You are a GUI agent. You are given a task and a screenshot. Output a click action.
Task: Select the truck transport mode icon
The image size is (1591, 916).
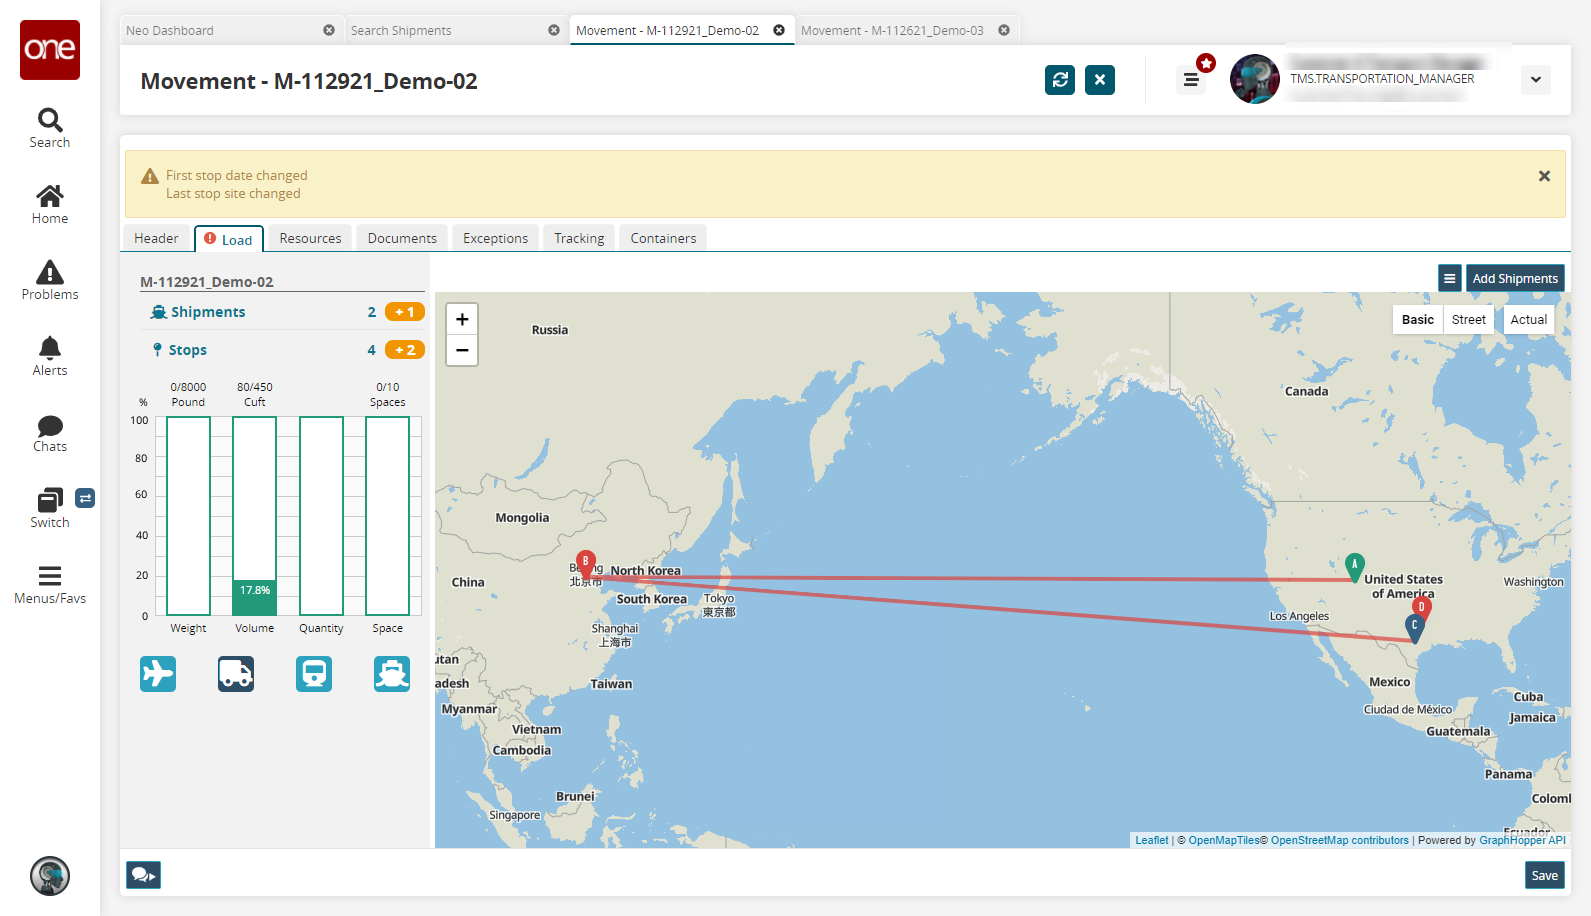click(x=236, y=674)
